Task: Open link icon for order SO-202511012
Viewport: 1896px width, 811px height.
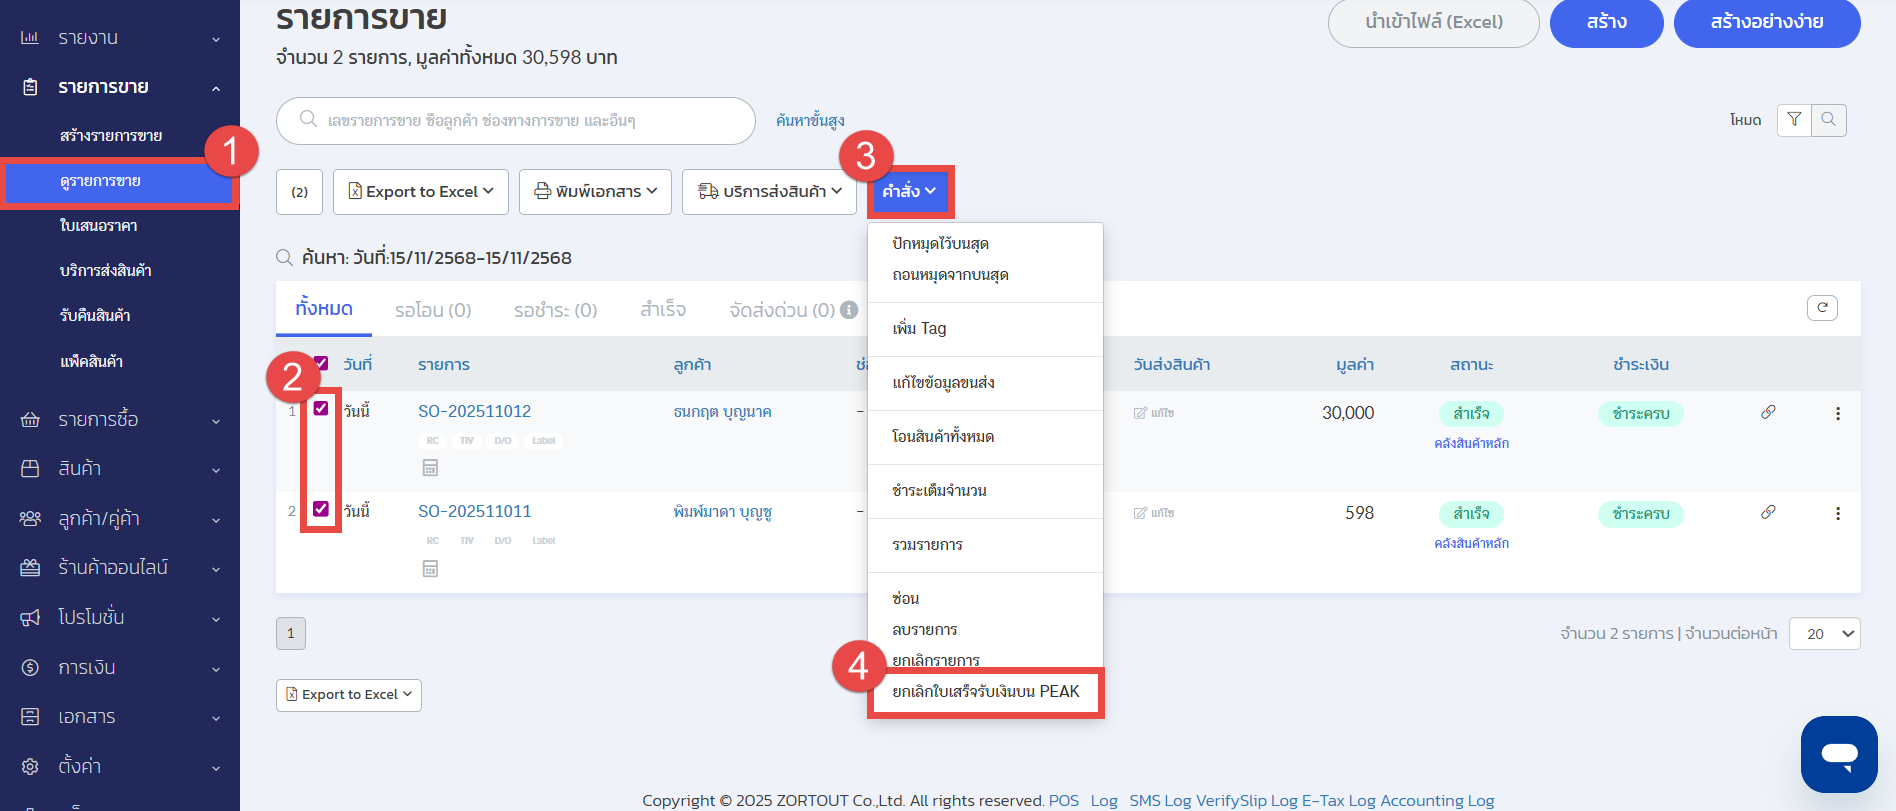Action: click(1768, 412)
